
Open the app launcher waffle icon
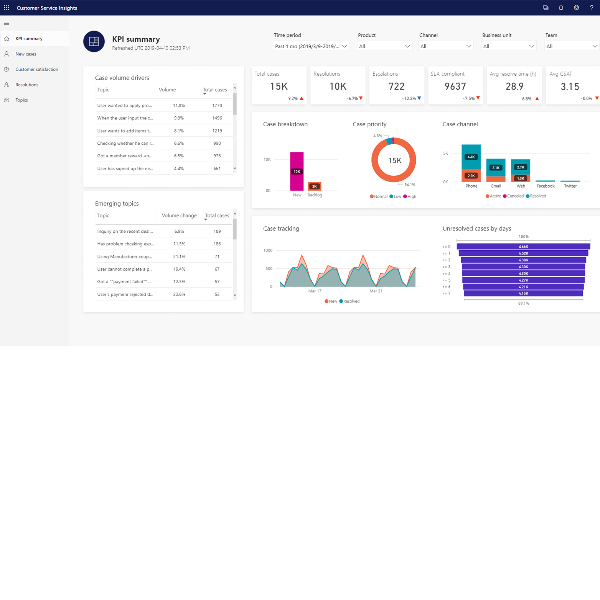(x=6, y=7)
